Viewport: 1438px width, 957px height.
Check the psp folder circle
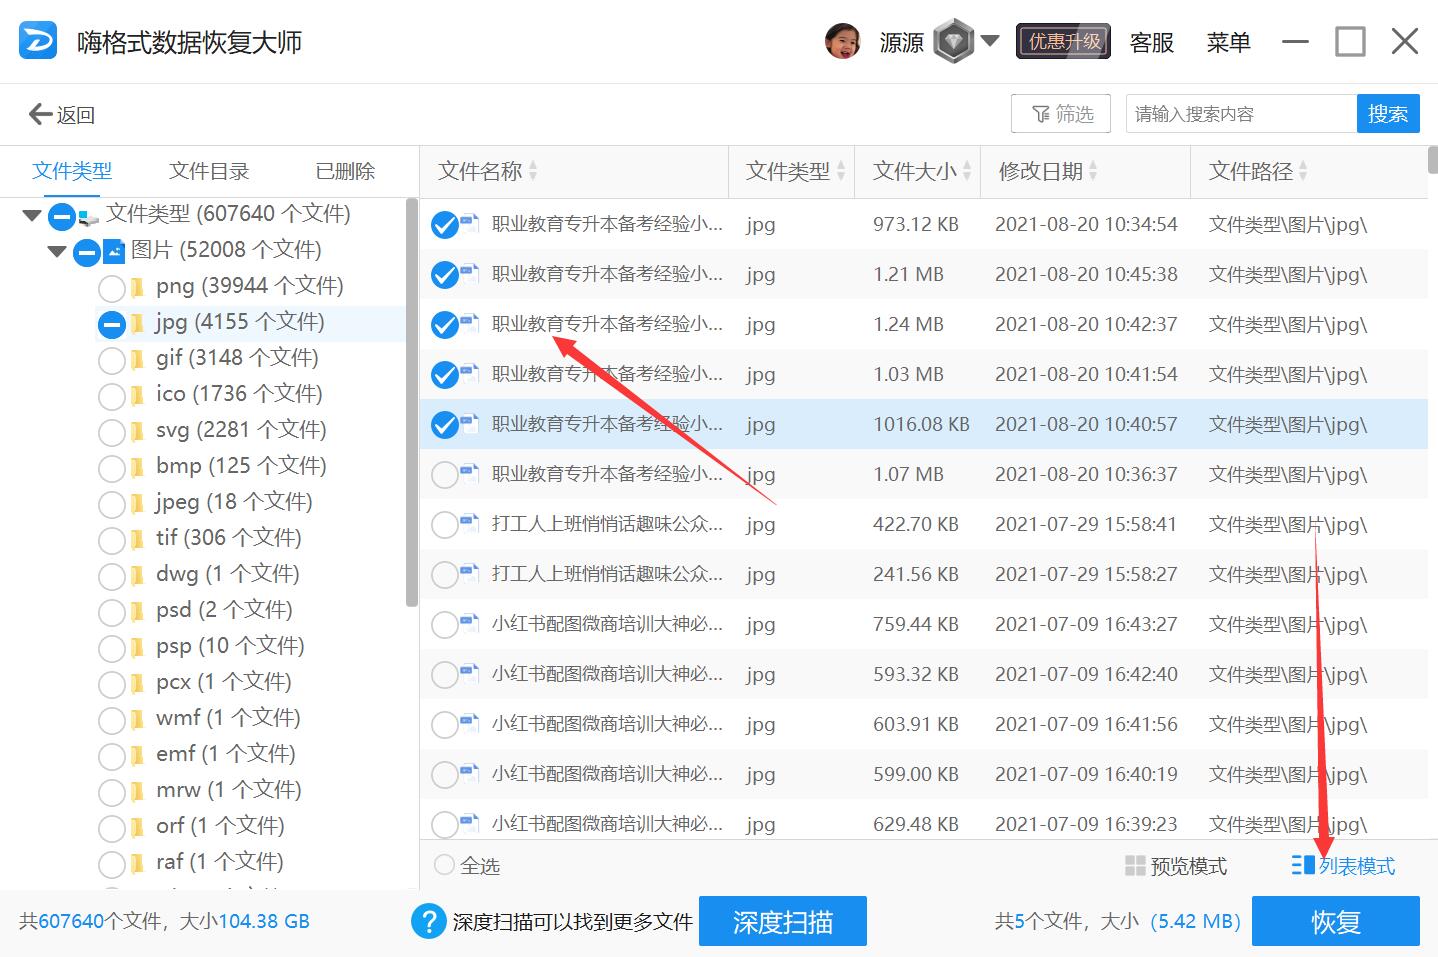click(112, 649)
